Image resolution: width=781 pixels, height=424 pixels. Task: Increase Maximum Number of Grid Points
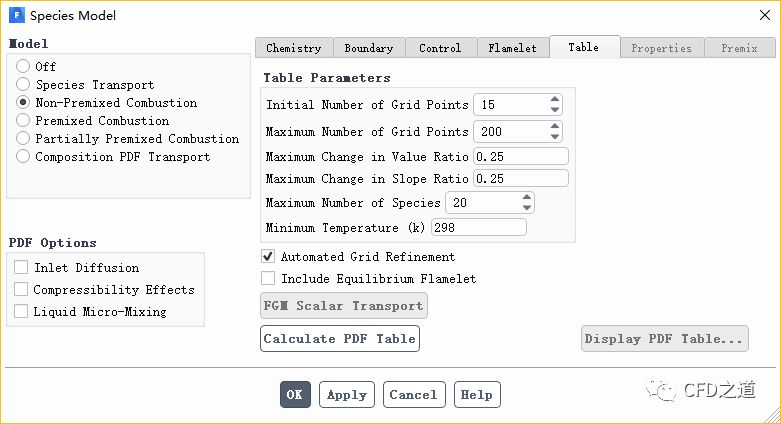tap(554, 126)
